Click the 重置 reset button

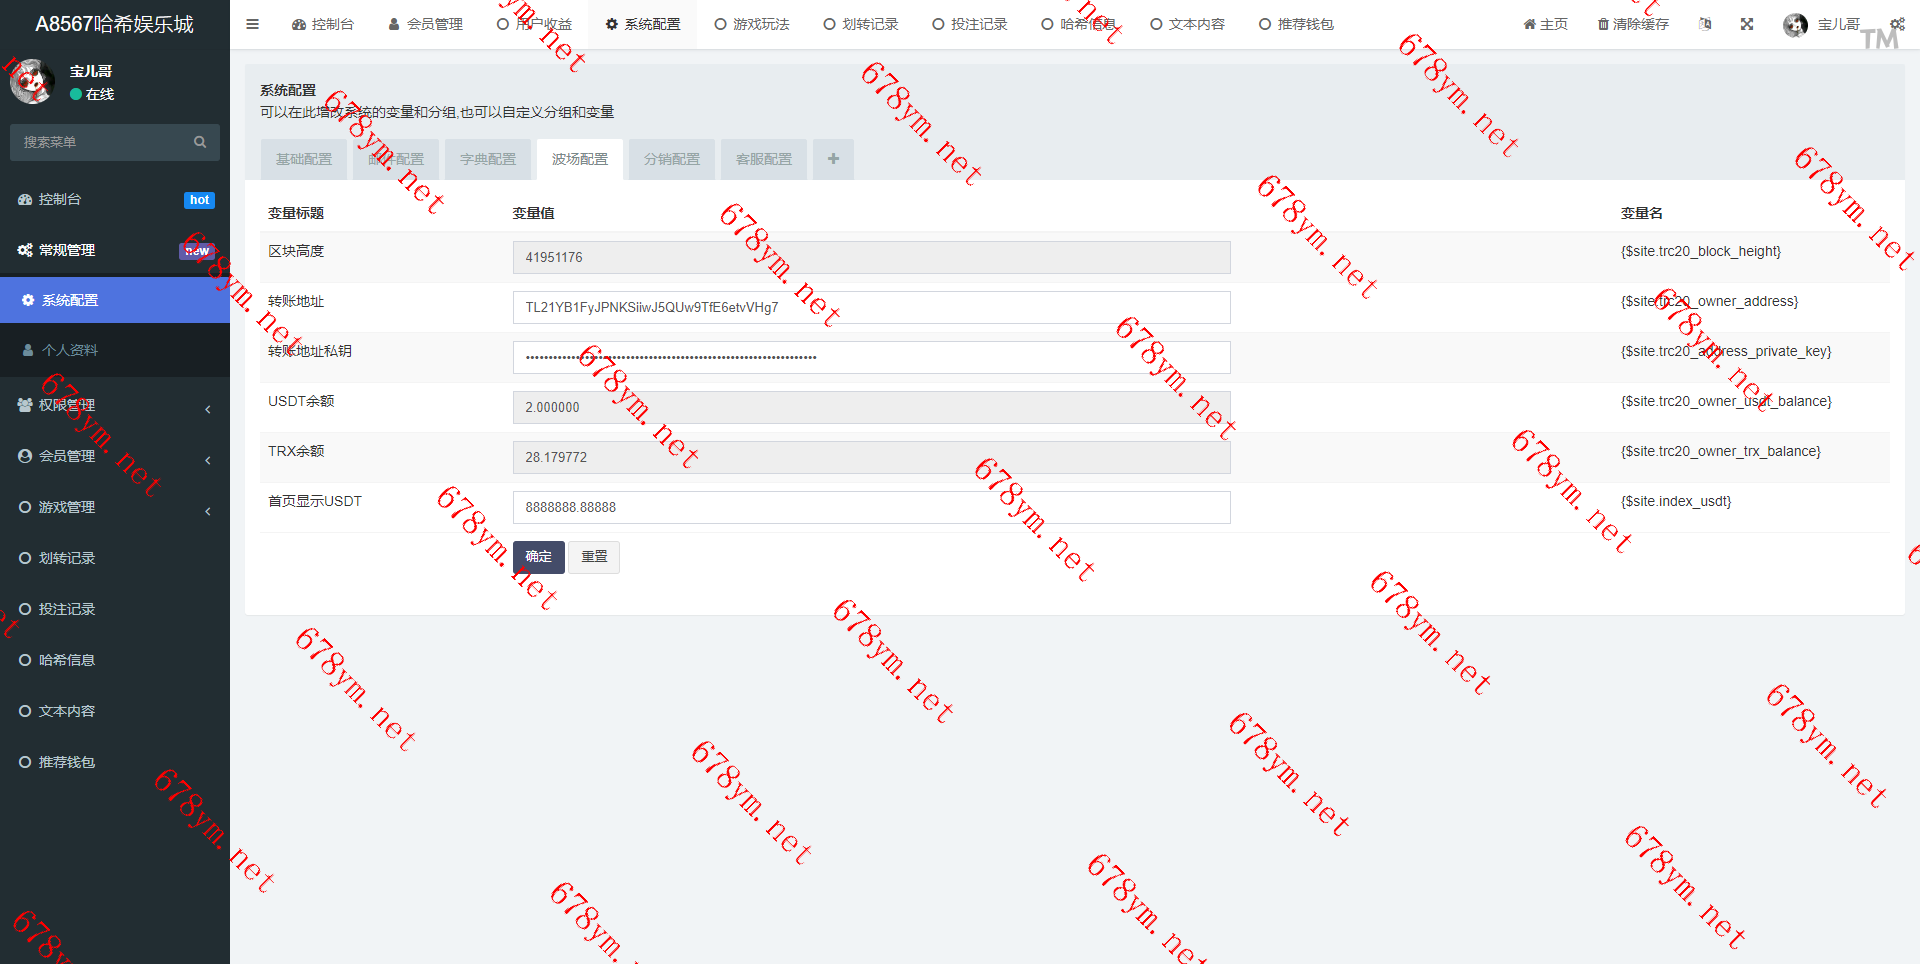click(x=594, y=557)
